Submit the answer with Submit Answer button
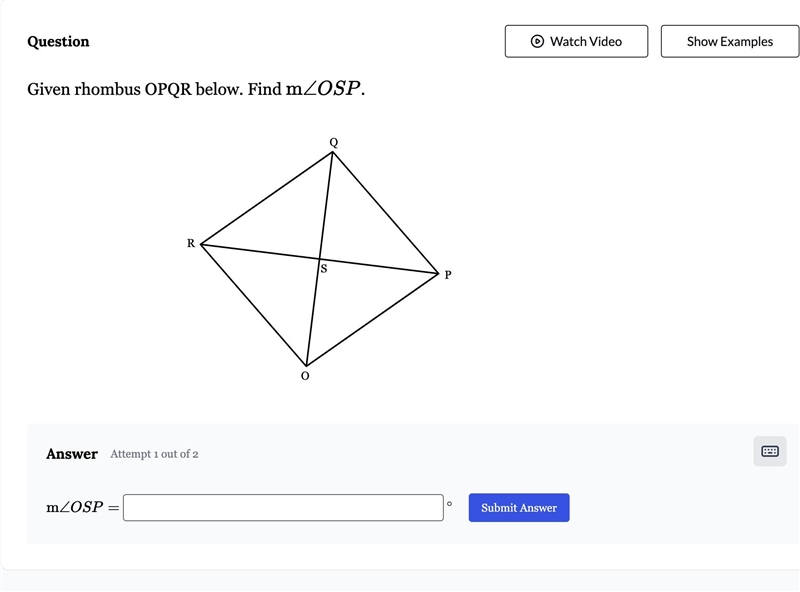The width and height of the screenshot is (800, 592). pyautogui.click(x=519, y=508)
